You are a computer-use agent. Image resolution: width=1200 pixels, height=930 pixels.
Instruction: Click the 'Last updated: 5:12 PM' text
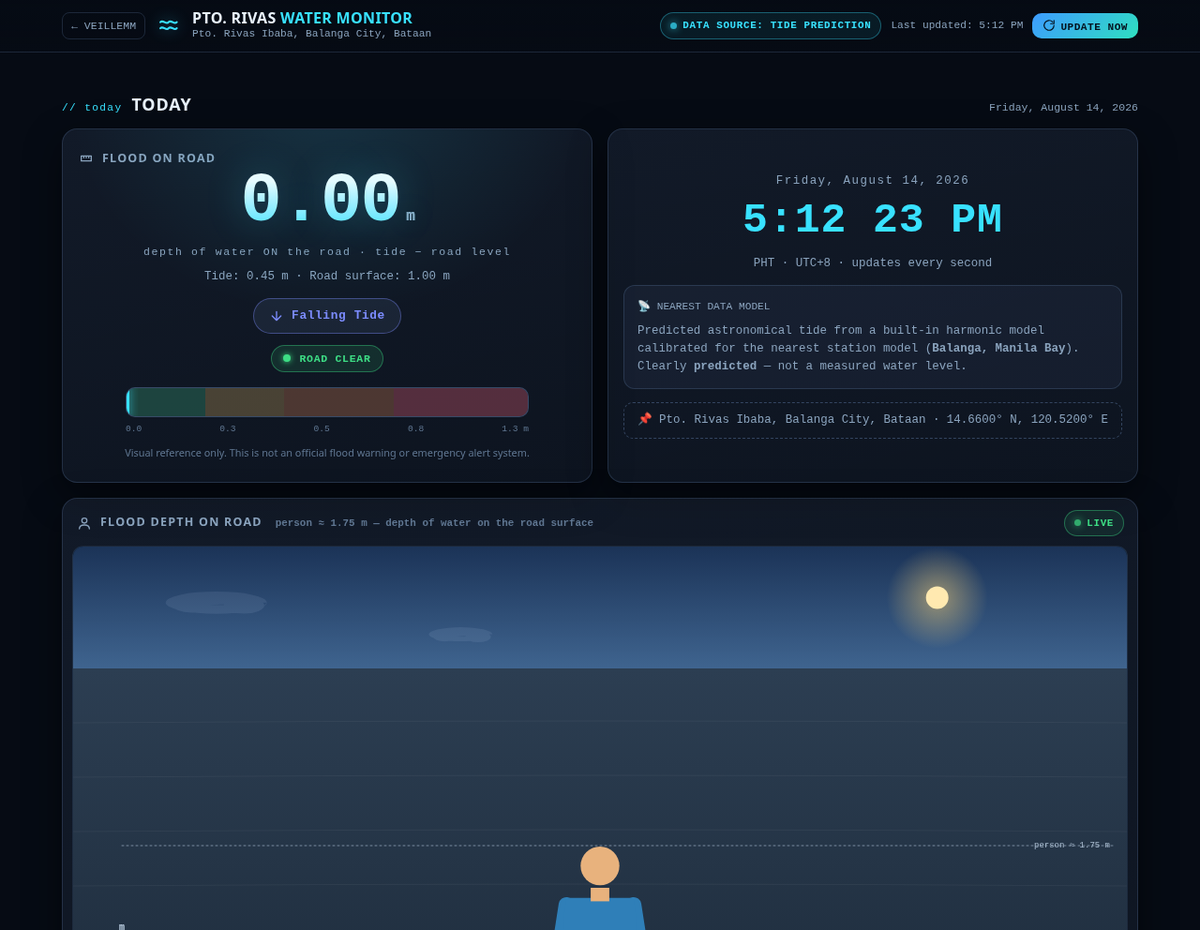pos(957,25)
